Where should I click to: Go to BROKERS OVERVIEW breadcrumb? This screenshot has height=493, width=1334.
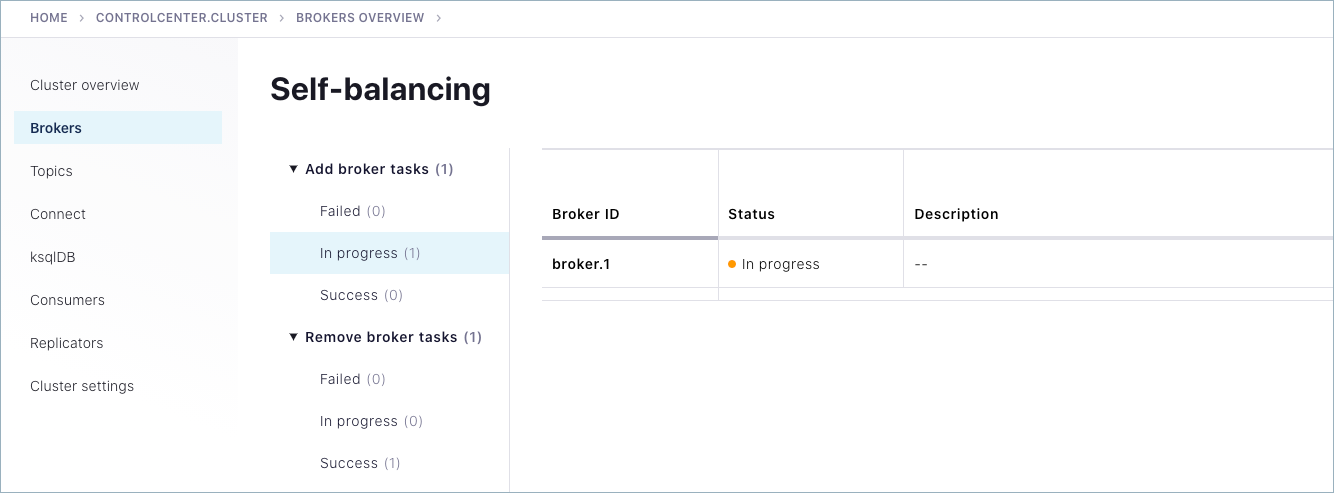[x=360, y=18]
